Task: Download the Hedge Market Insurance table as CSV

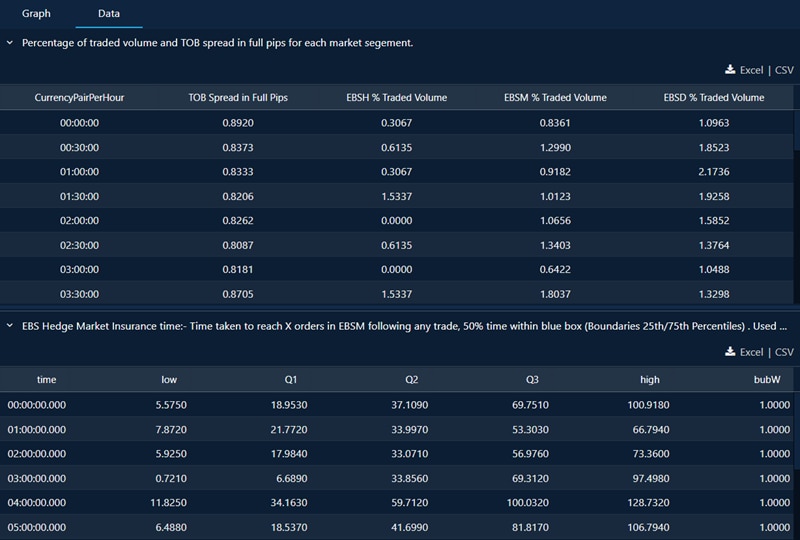Action: (x=784, y=352)
